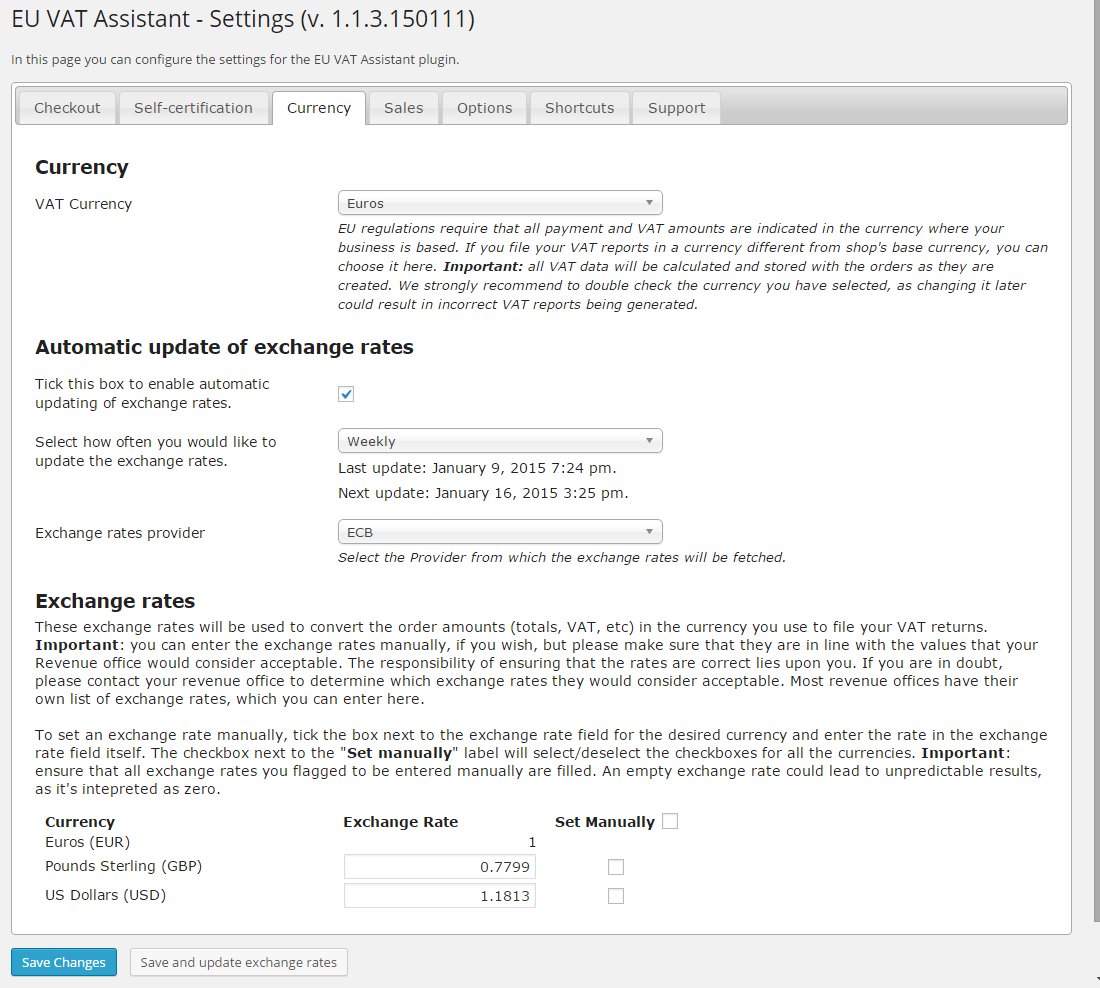Select the Currency tab
The height and width of the screenshot is (988, 1100).
(319, 108)
